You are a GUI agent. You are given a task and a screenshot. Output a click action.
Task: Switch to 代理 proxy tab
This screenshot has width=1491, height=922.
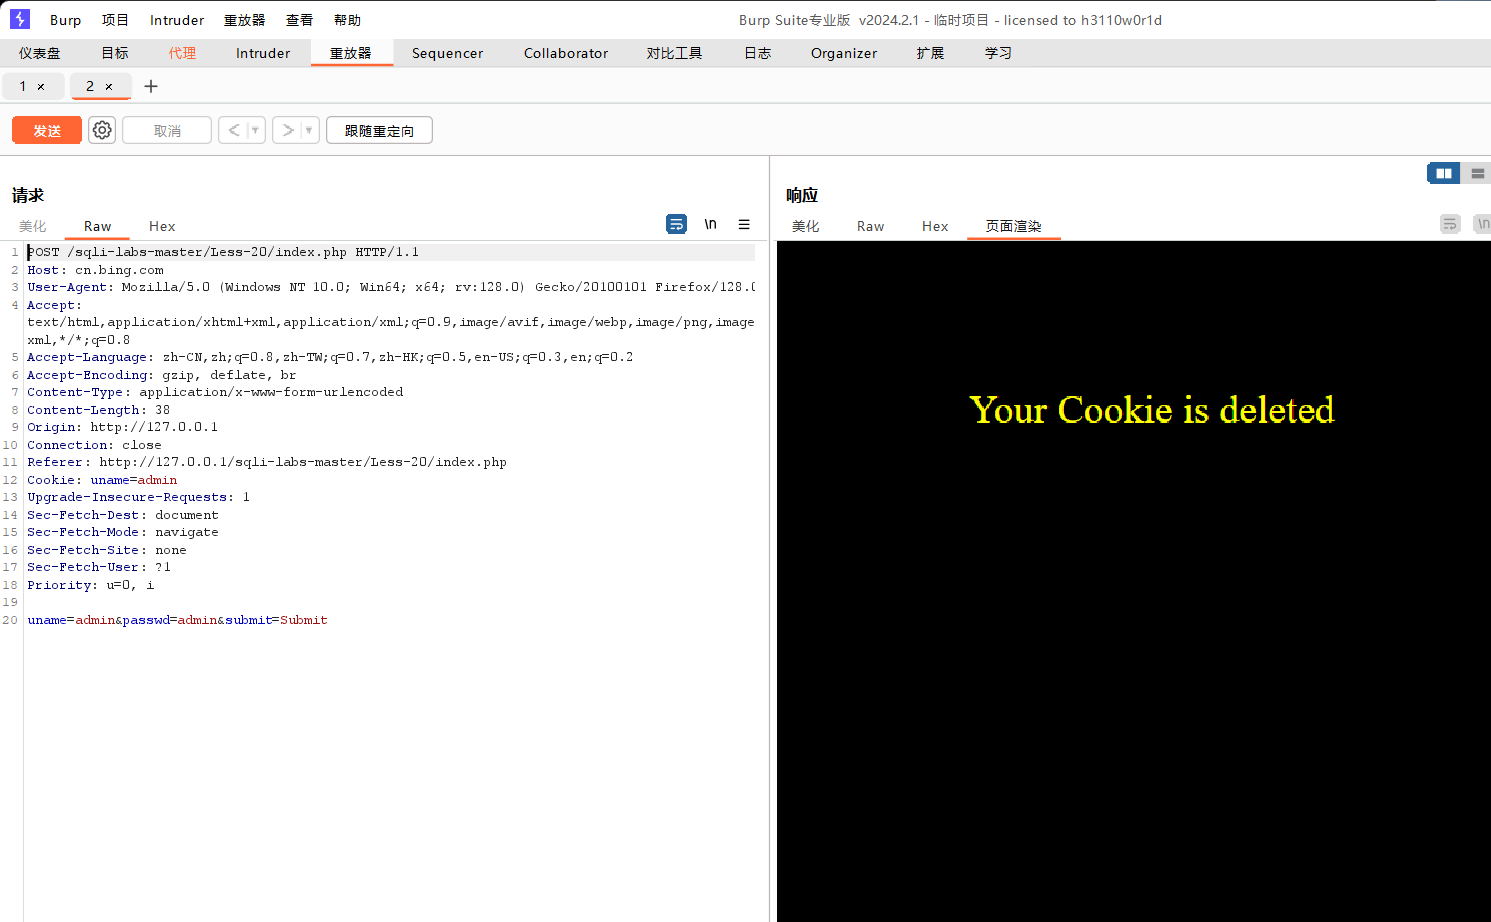point(182,53)
